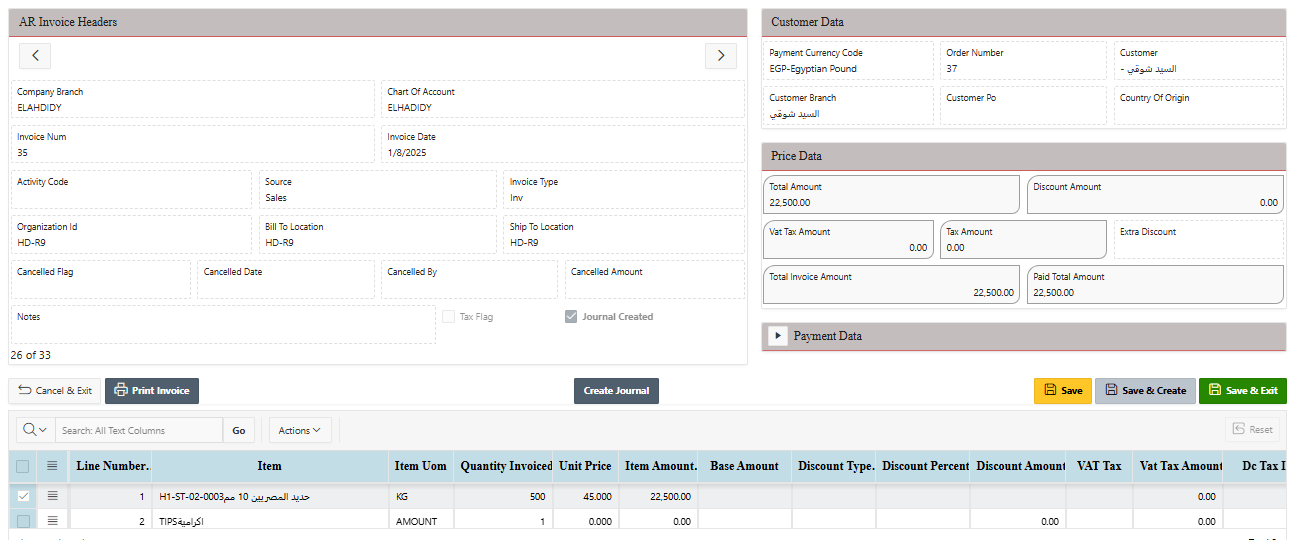The width and height of the screenshot is (1299, 540).
Task: Click the Base Amount column header
Action: pos(744,466)
